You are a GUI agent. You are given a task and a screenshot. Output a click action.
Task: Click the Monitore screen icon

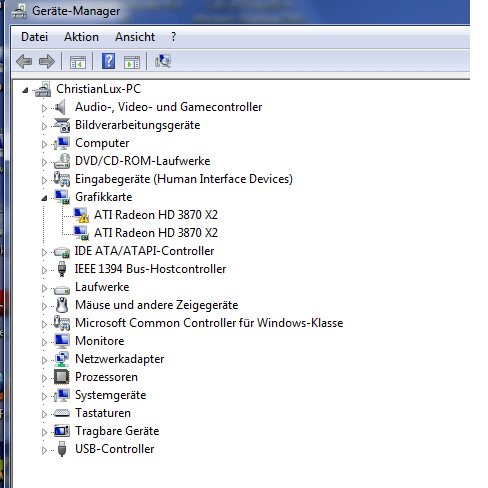62,341
